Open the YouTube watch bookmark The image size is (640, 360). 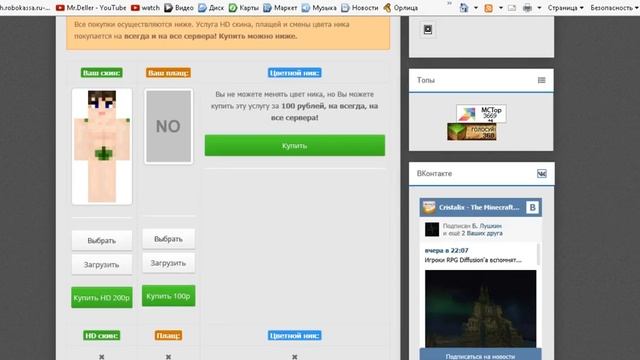coord(145,7)
